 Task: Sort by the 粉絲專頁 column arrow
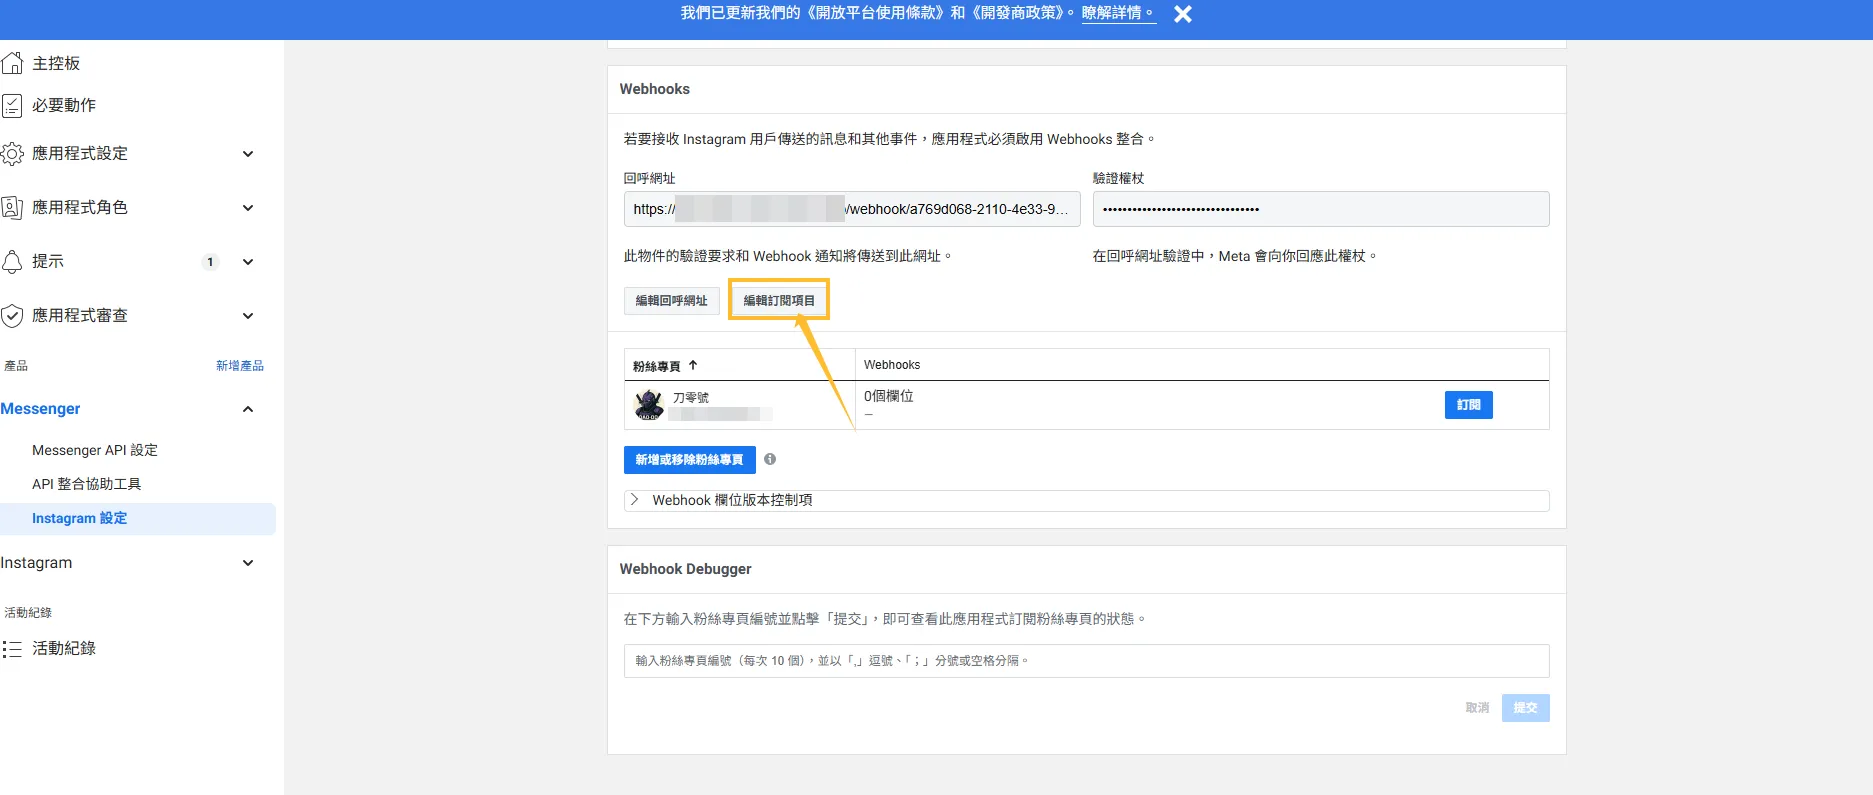[x=693, y=365]
